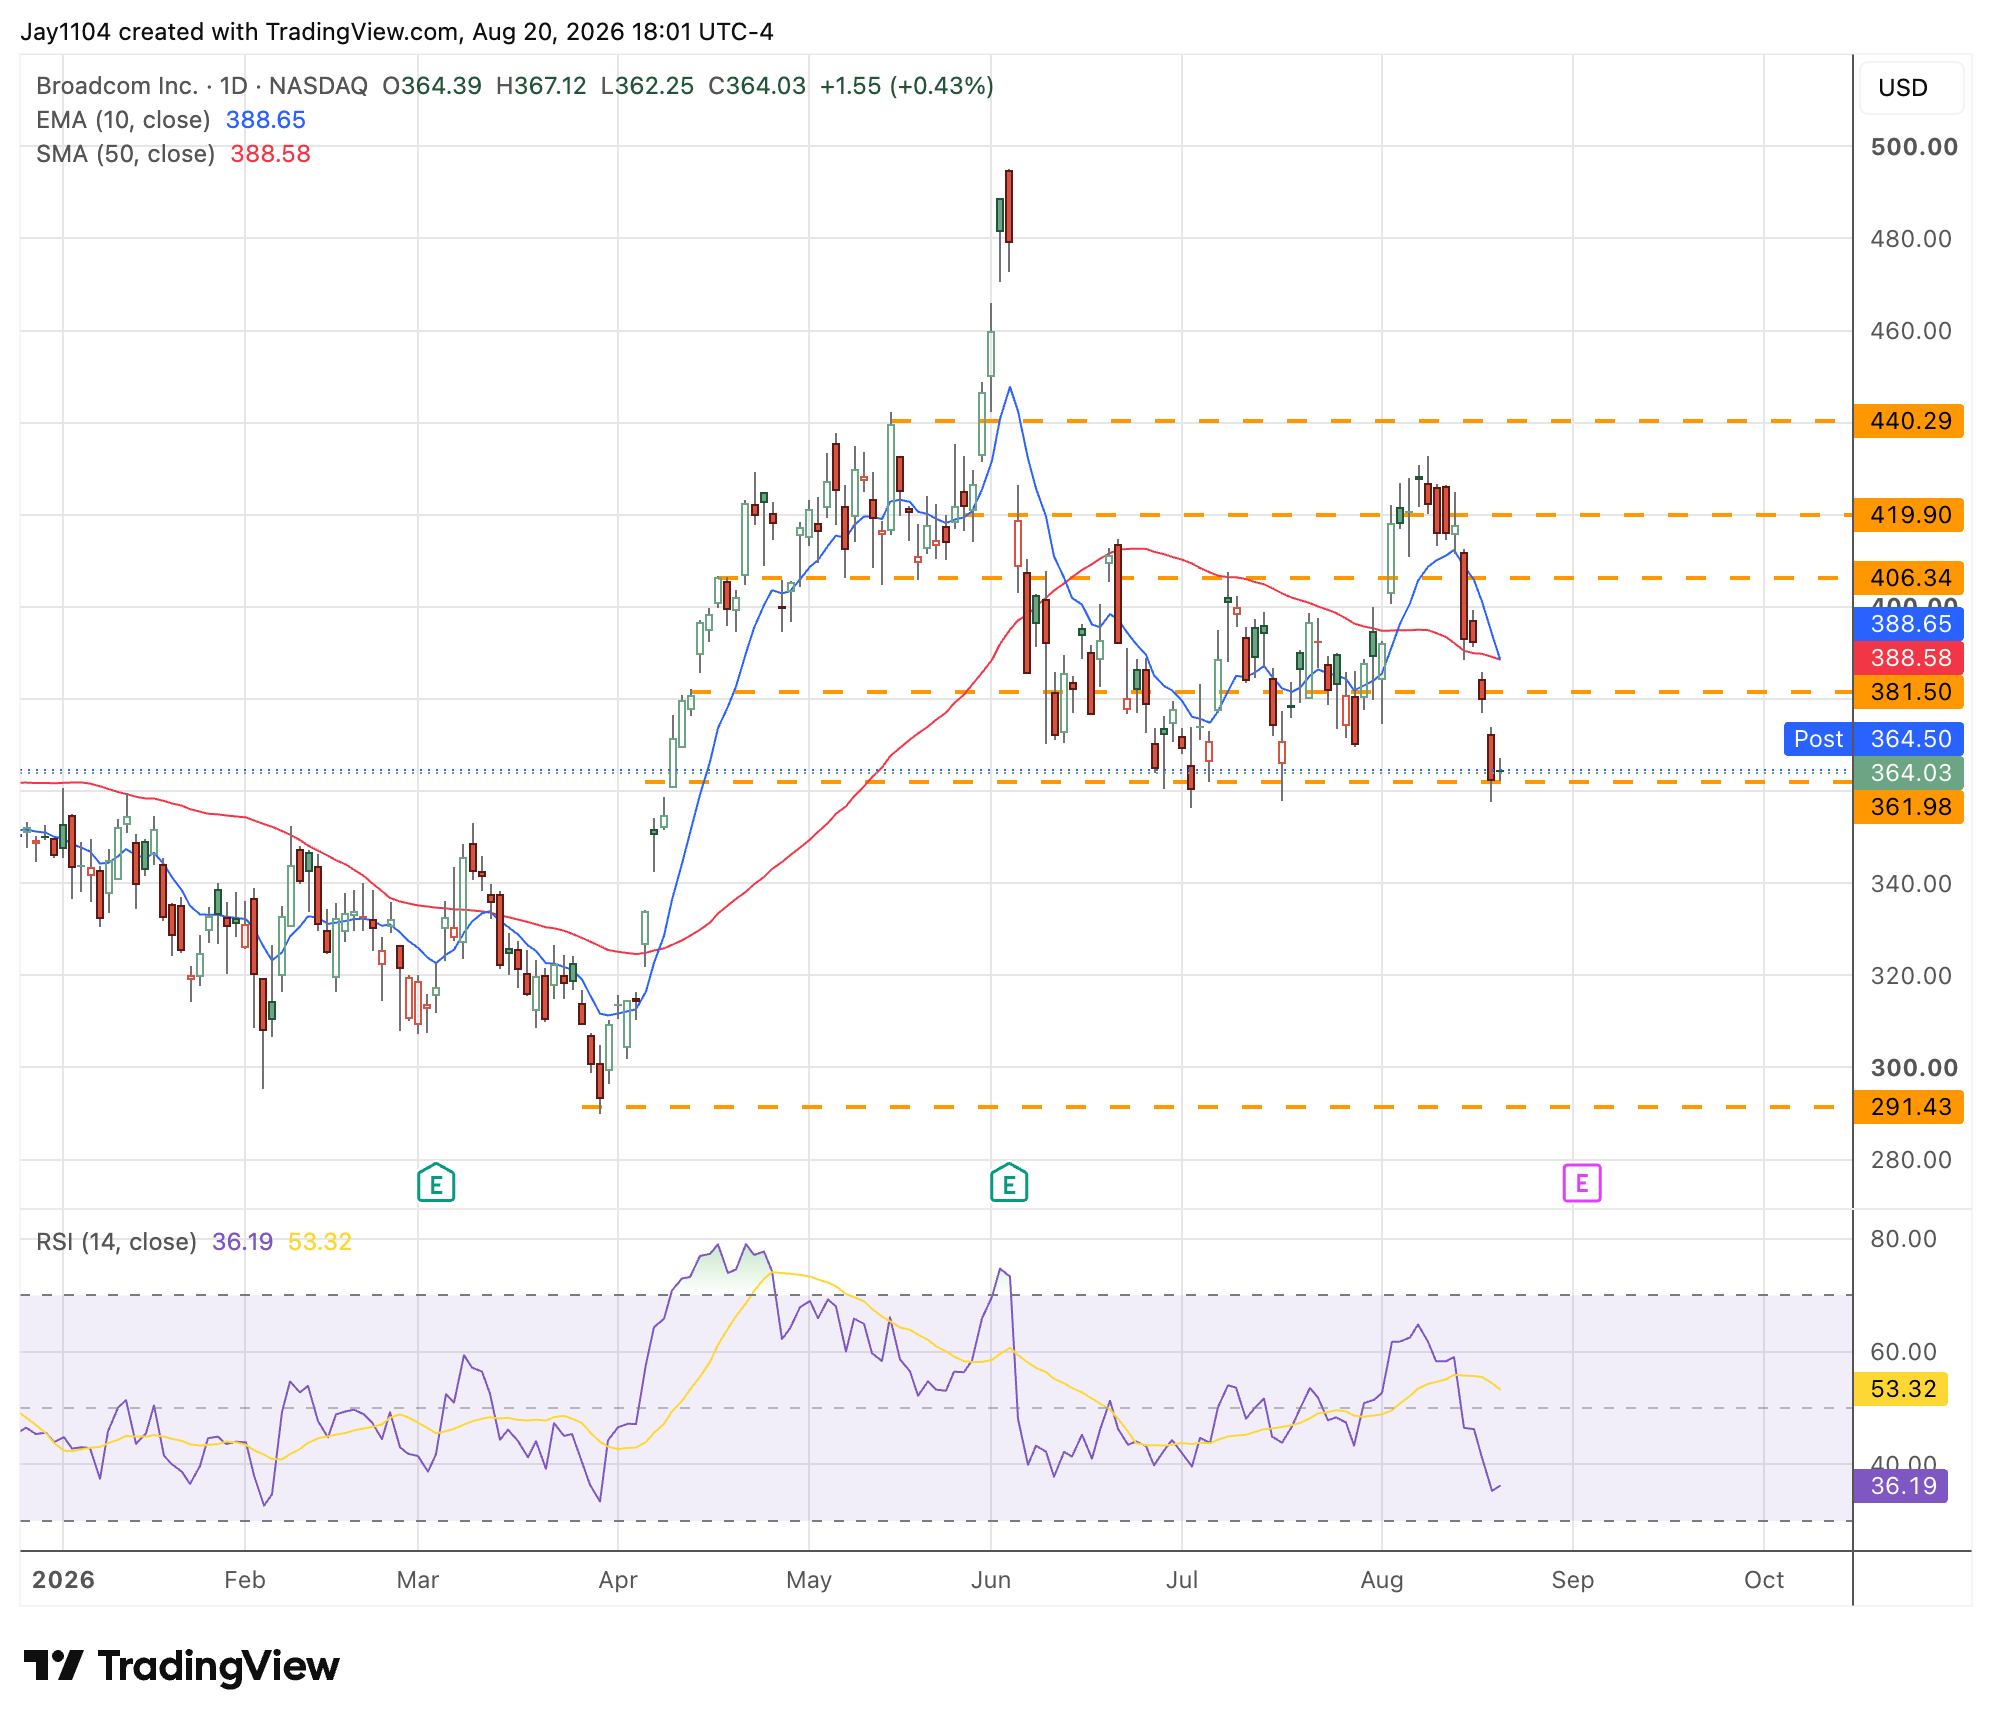Click the 280.00 price axis label
Viewport: 1992px width, 1726px height.
1911,1160
